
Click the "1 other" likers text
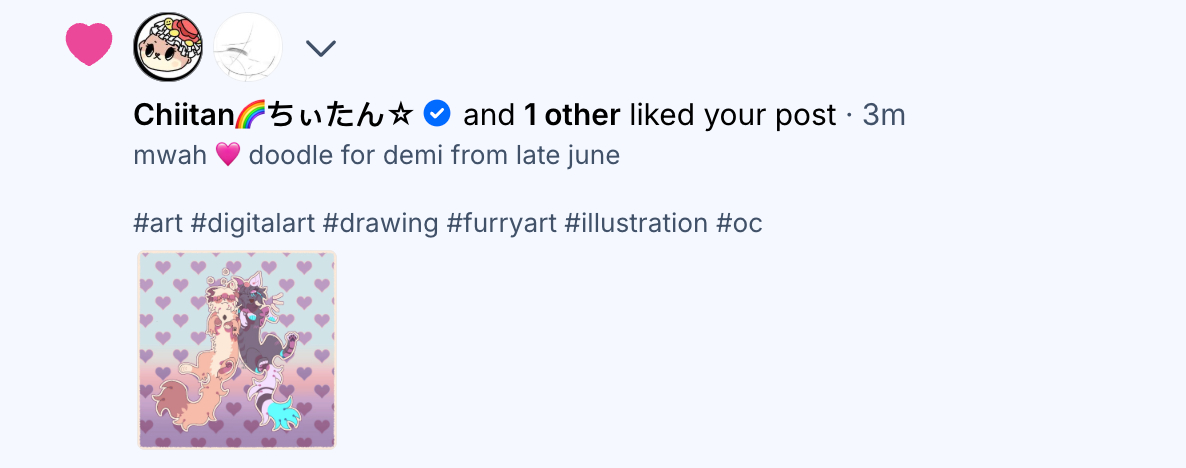572,116
